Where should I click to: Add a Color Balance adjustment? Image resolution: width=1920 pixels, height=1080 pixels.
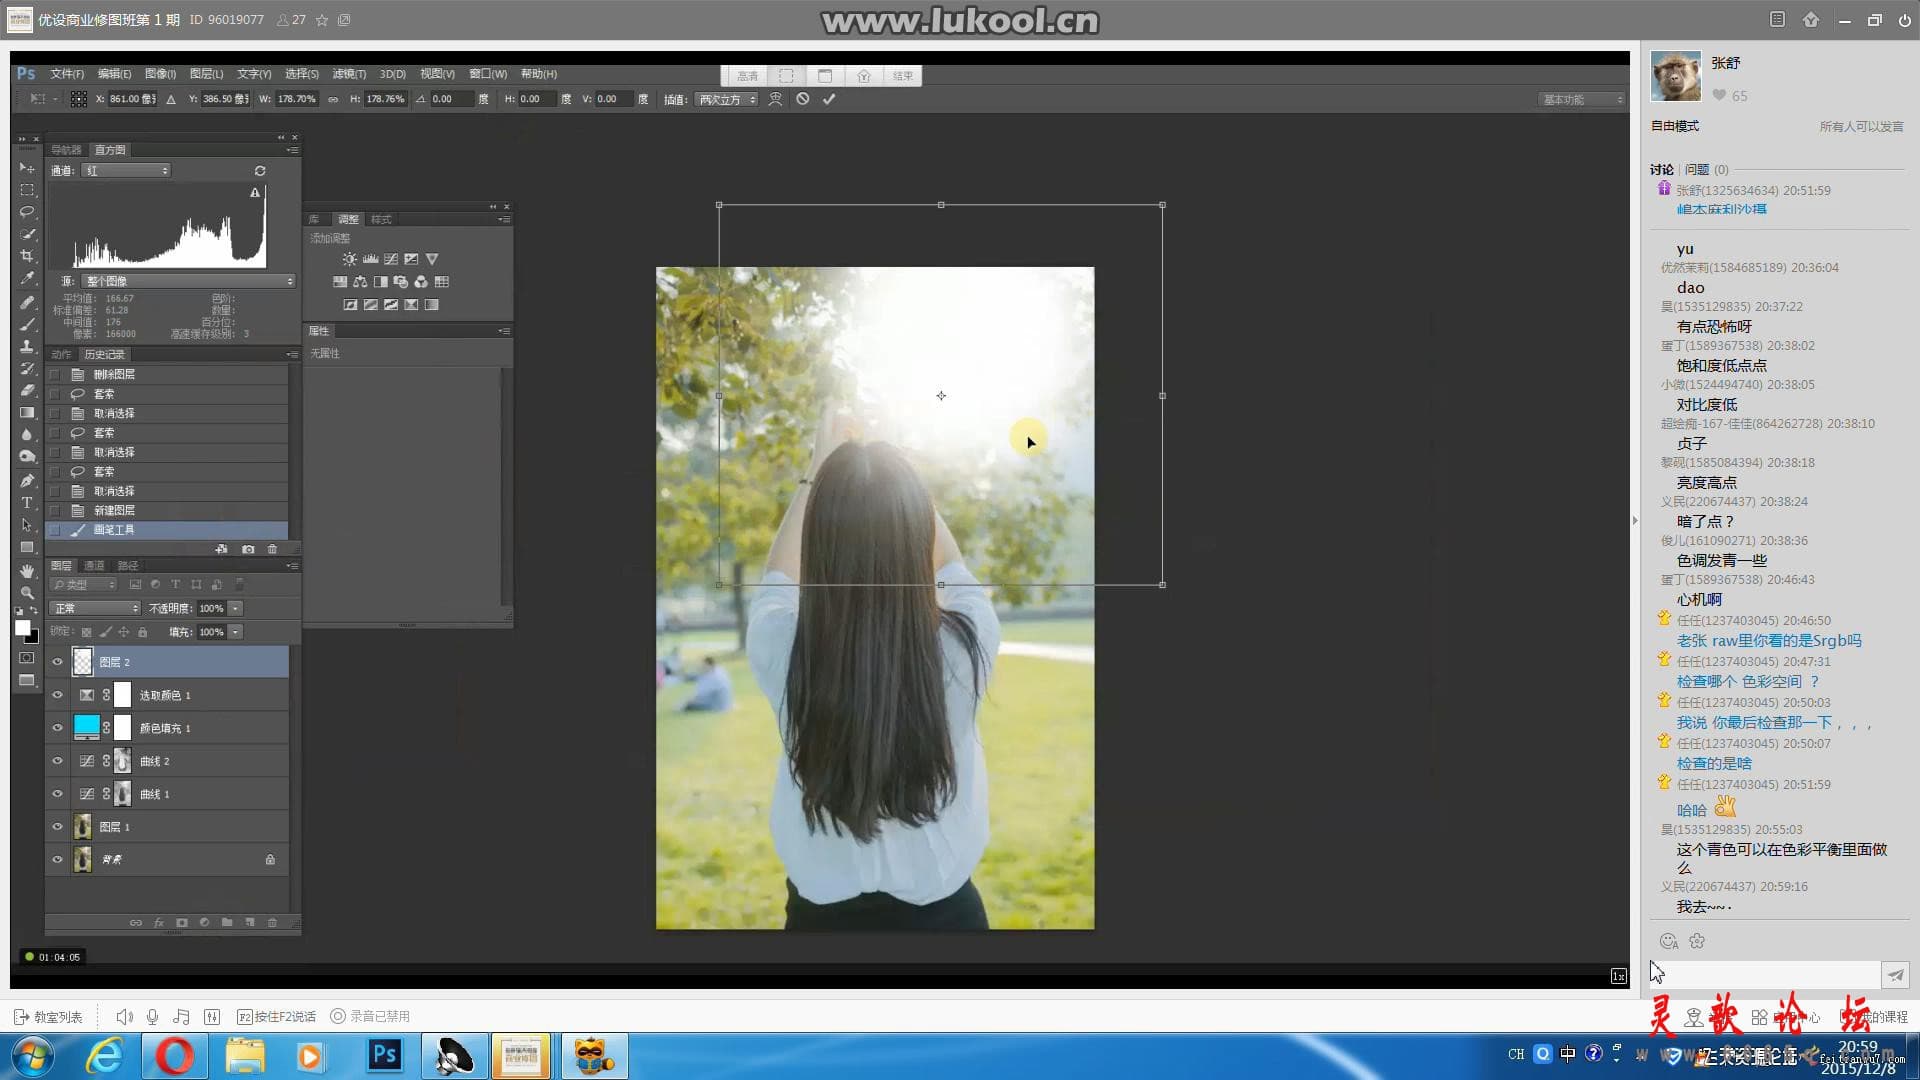tap(360, 282)
